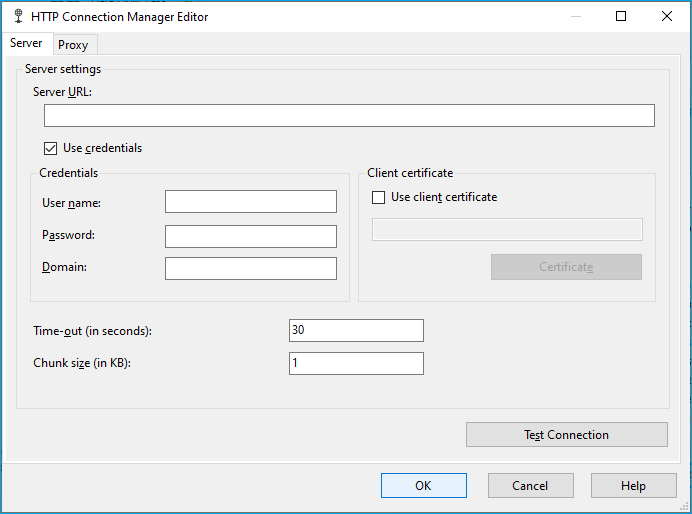Close the HTTP Connection Manager Editor dialog
The width and height of the screenshot is (692, 514).
coord(666,16)
